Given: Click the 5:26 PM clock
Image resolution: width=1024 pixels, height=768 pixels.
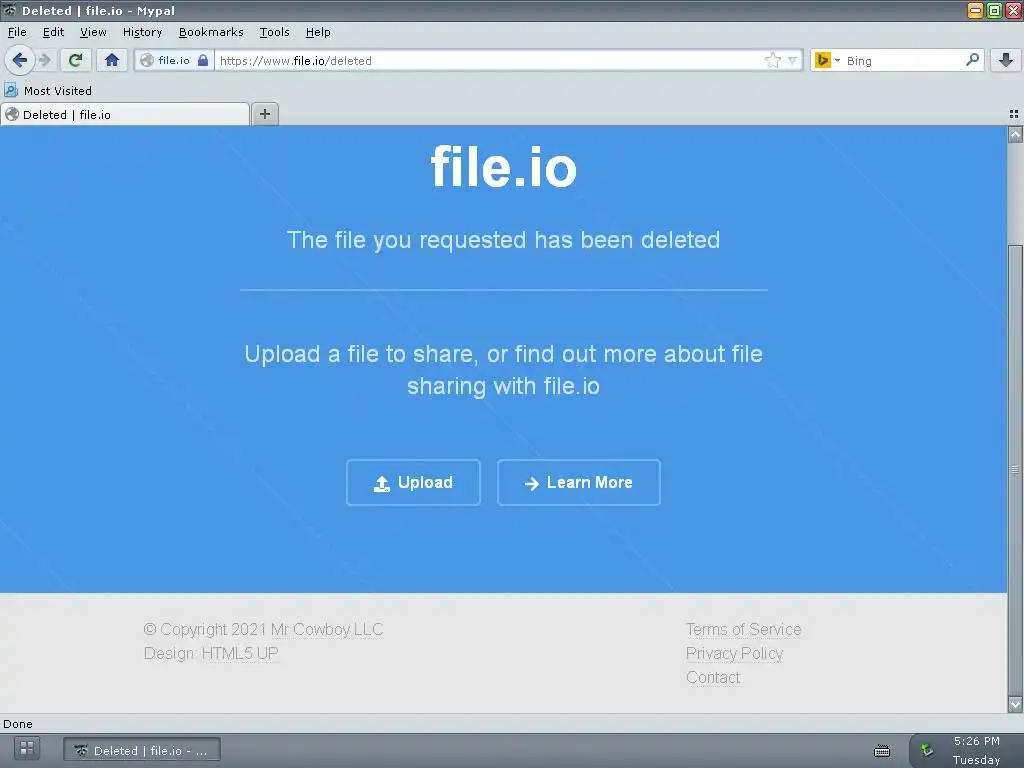Looking at the screenshot, I should coord(976,741).
